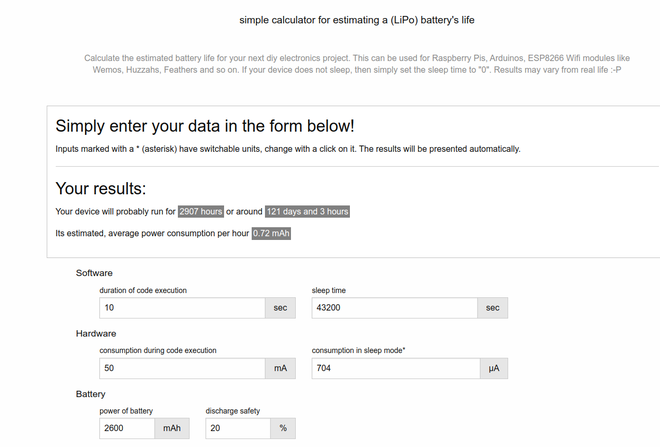This screenshot has height=447, width=660.
Task: Click the sec unit beside duration field
Action: tap(280, 308)
